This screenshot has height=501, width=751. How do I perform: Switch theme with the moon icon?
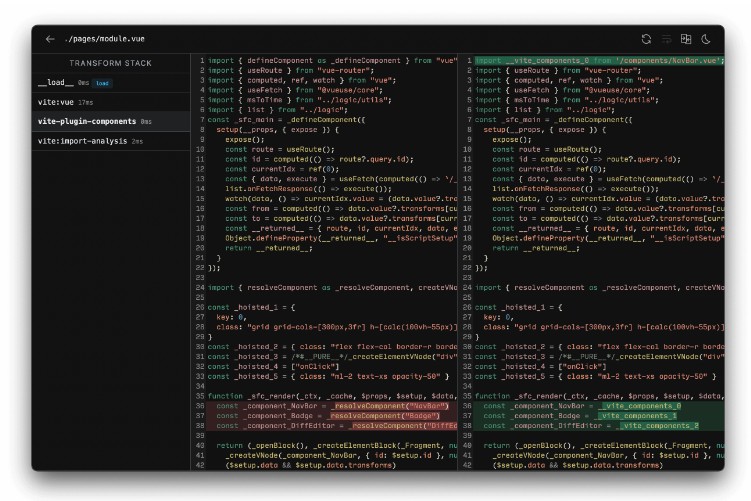706,39
